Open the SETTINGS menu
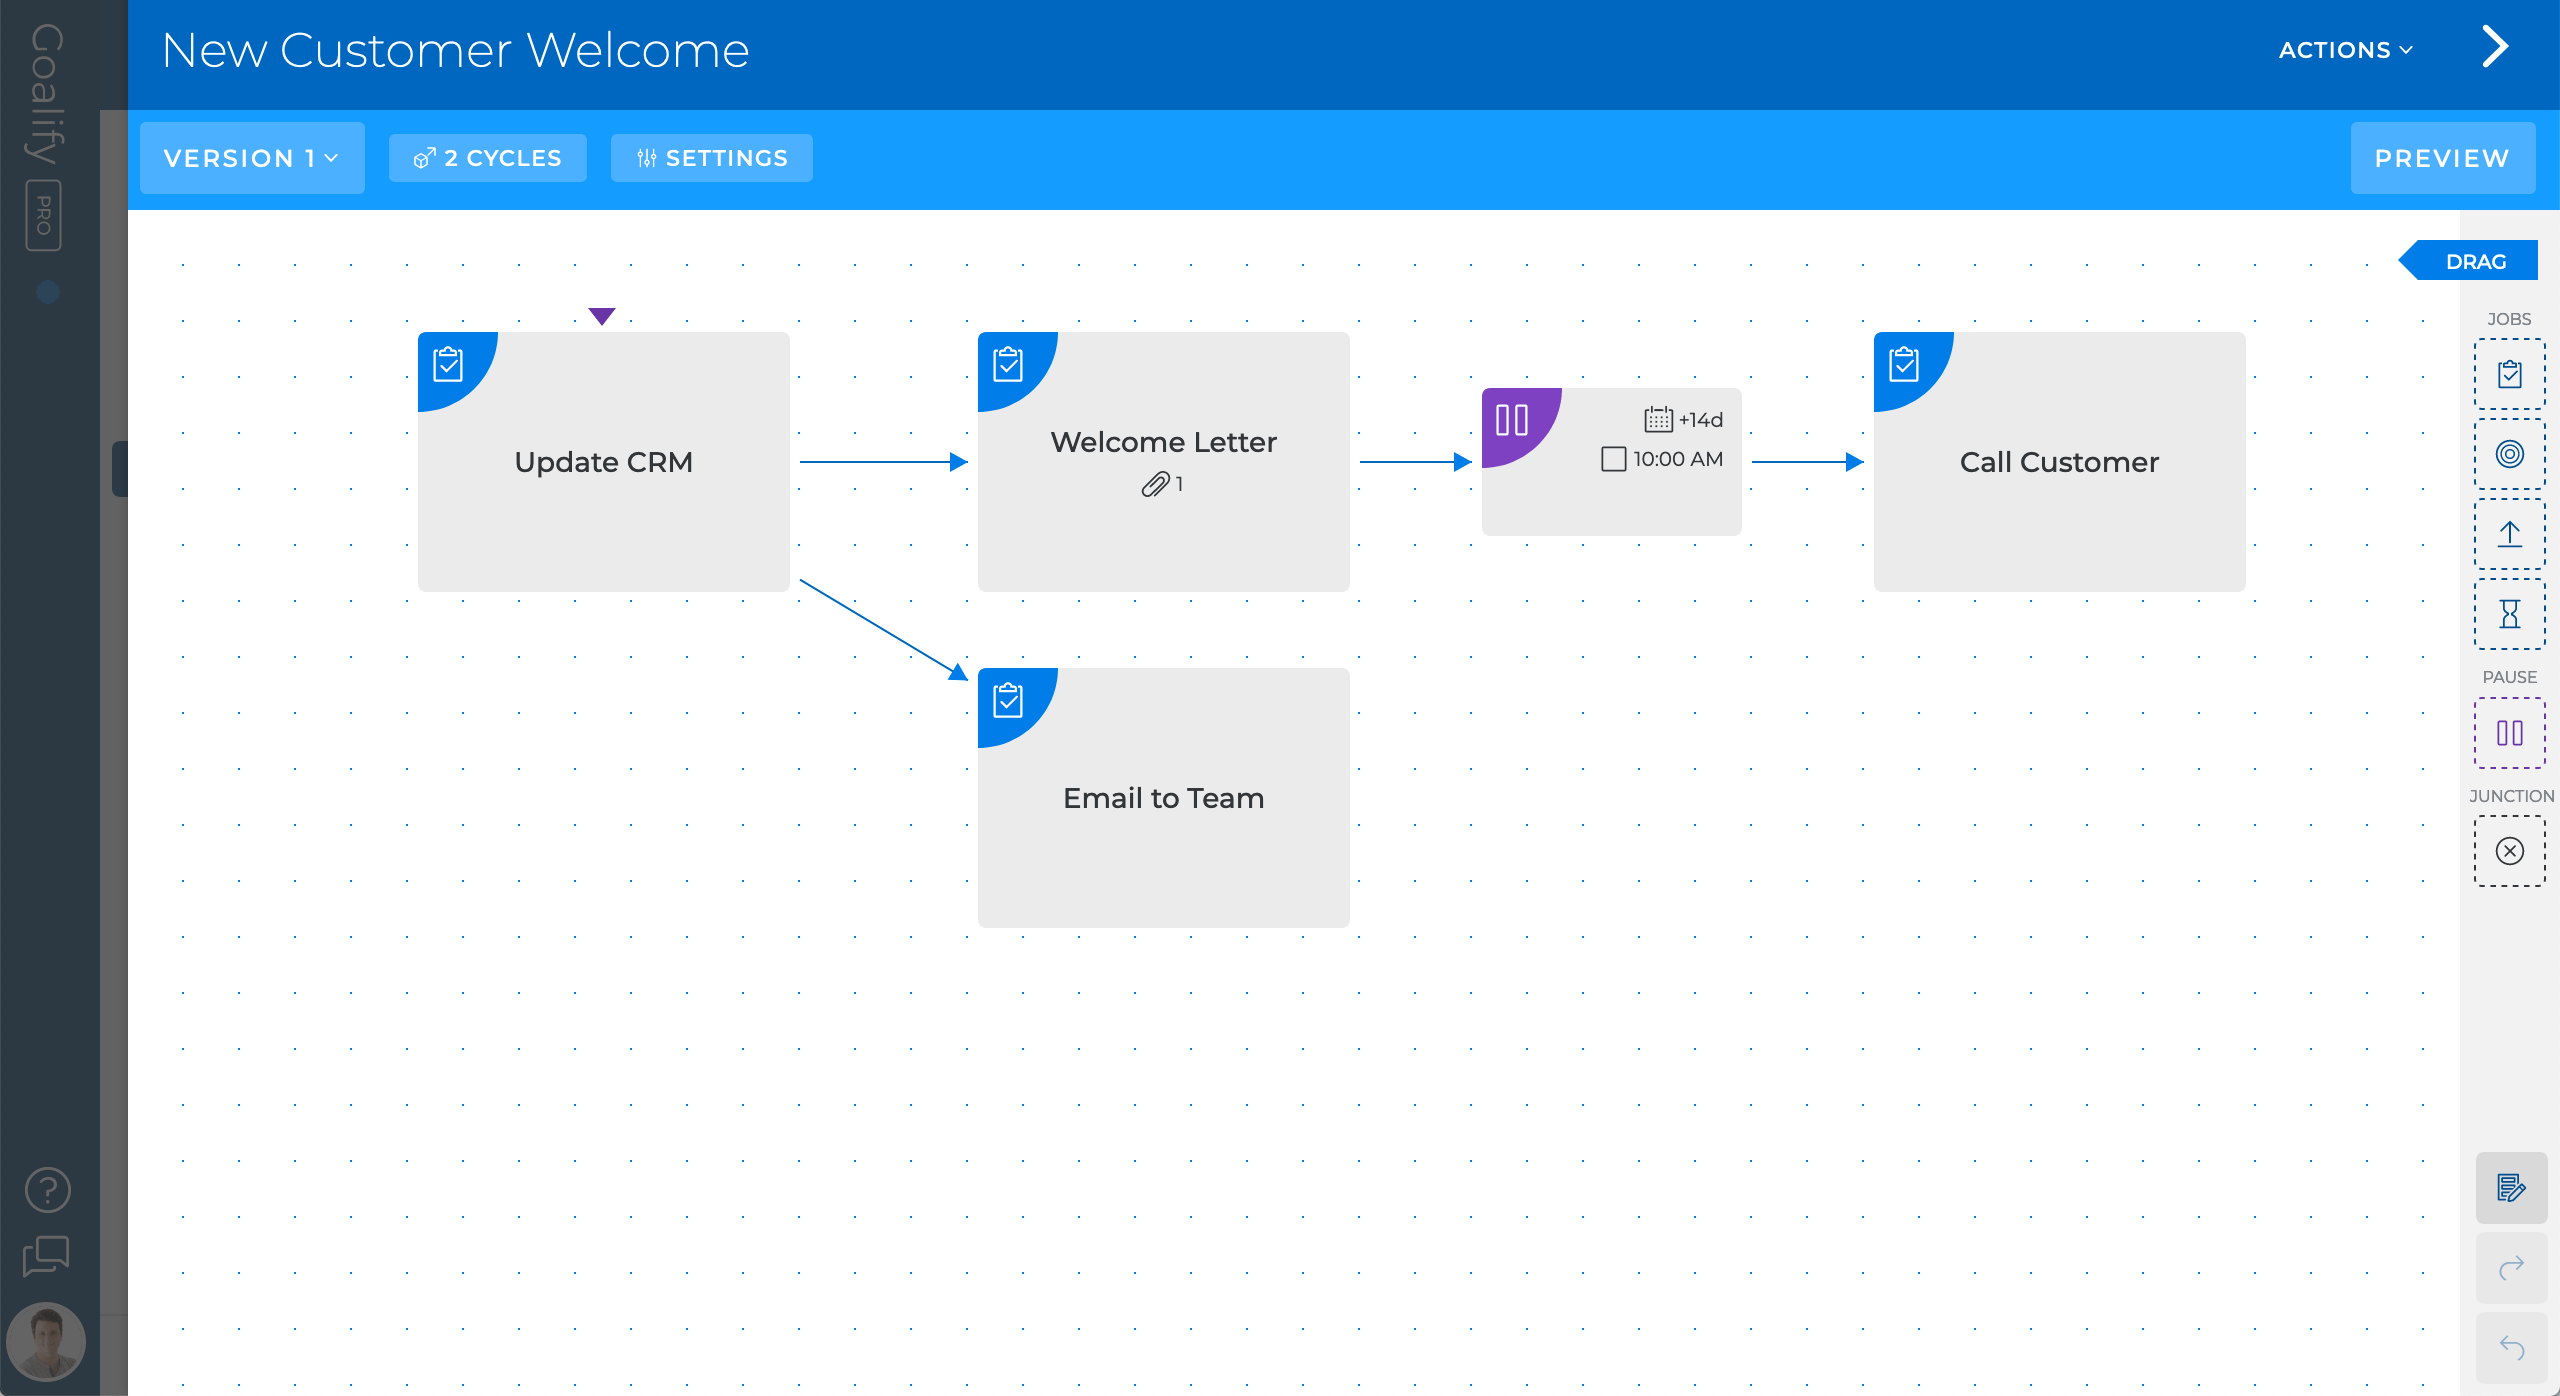 711,157
